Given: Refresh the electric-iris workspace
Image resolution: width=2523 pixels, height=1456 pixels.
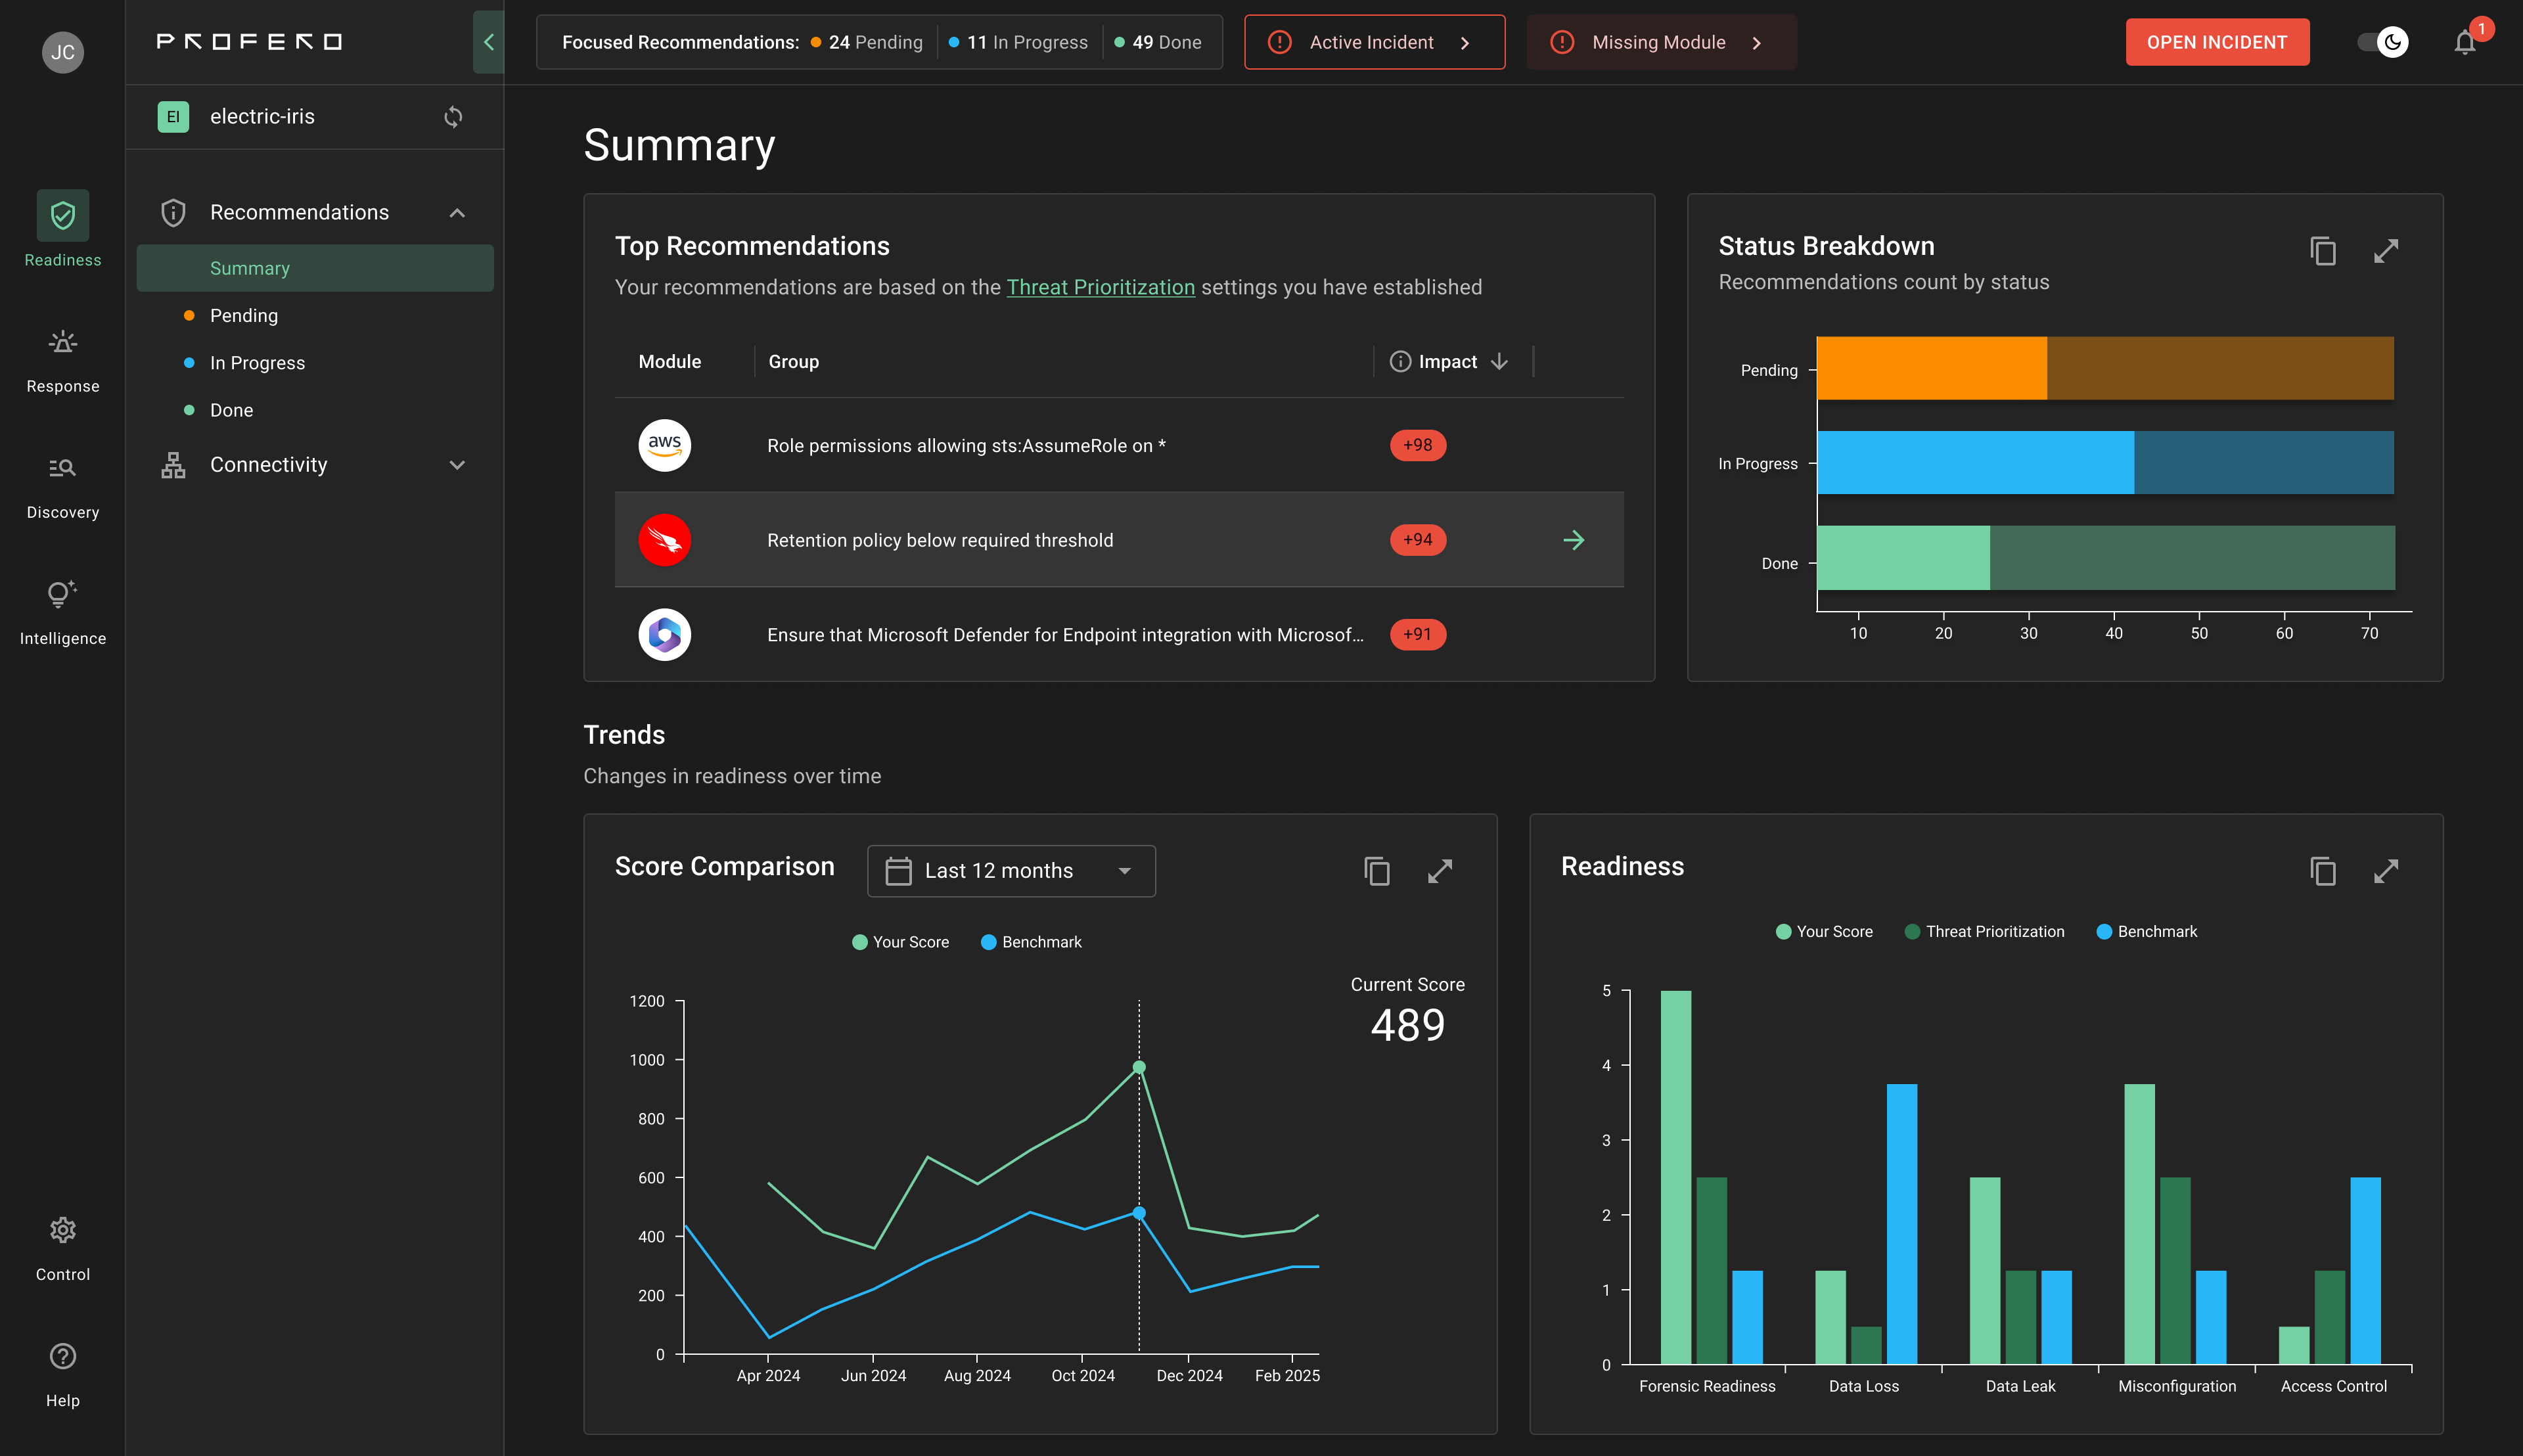Looking at the screenshot, I should click(453, 116).
